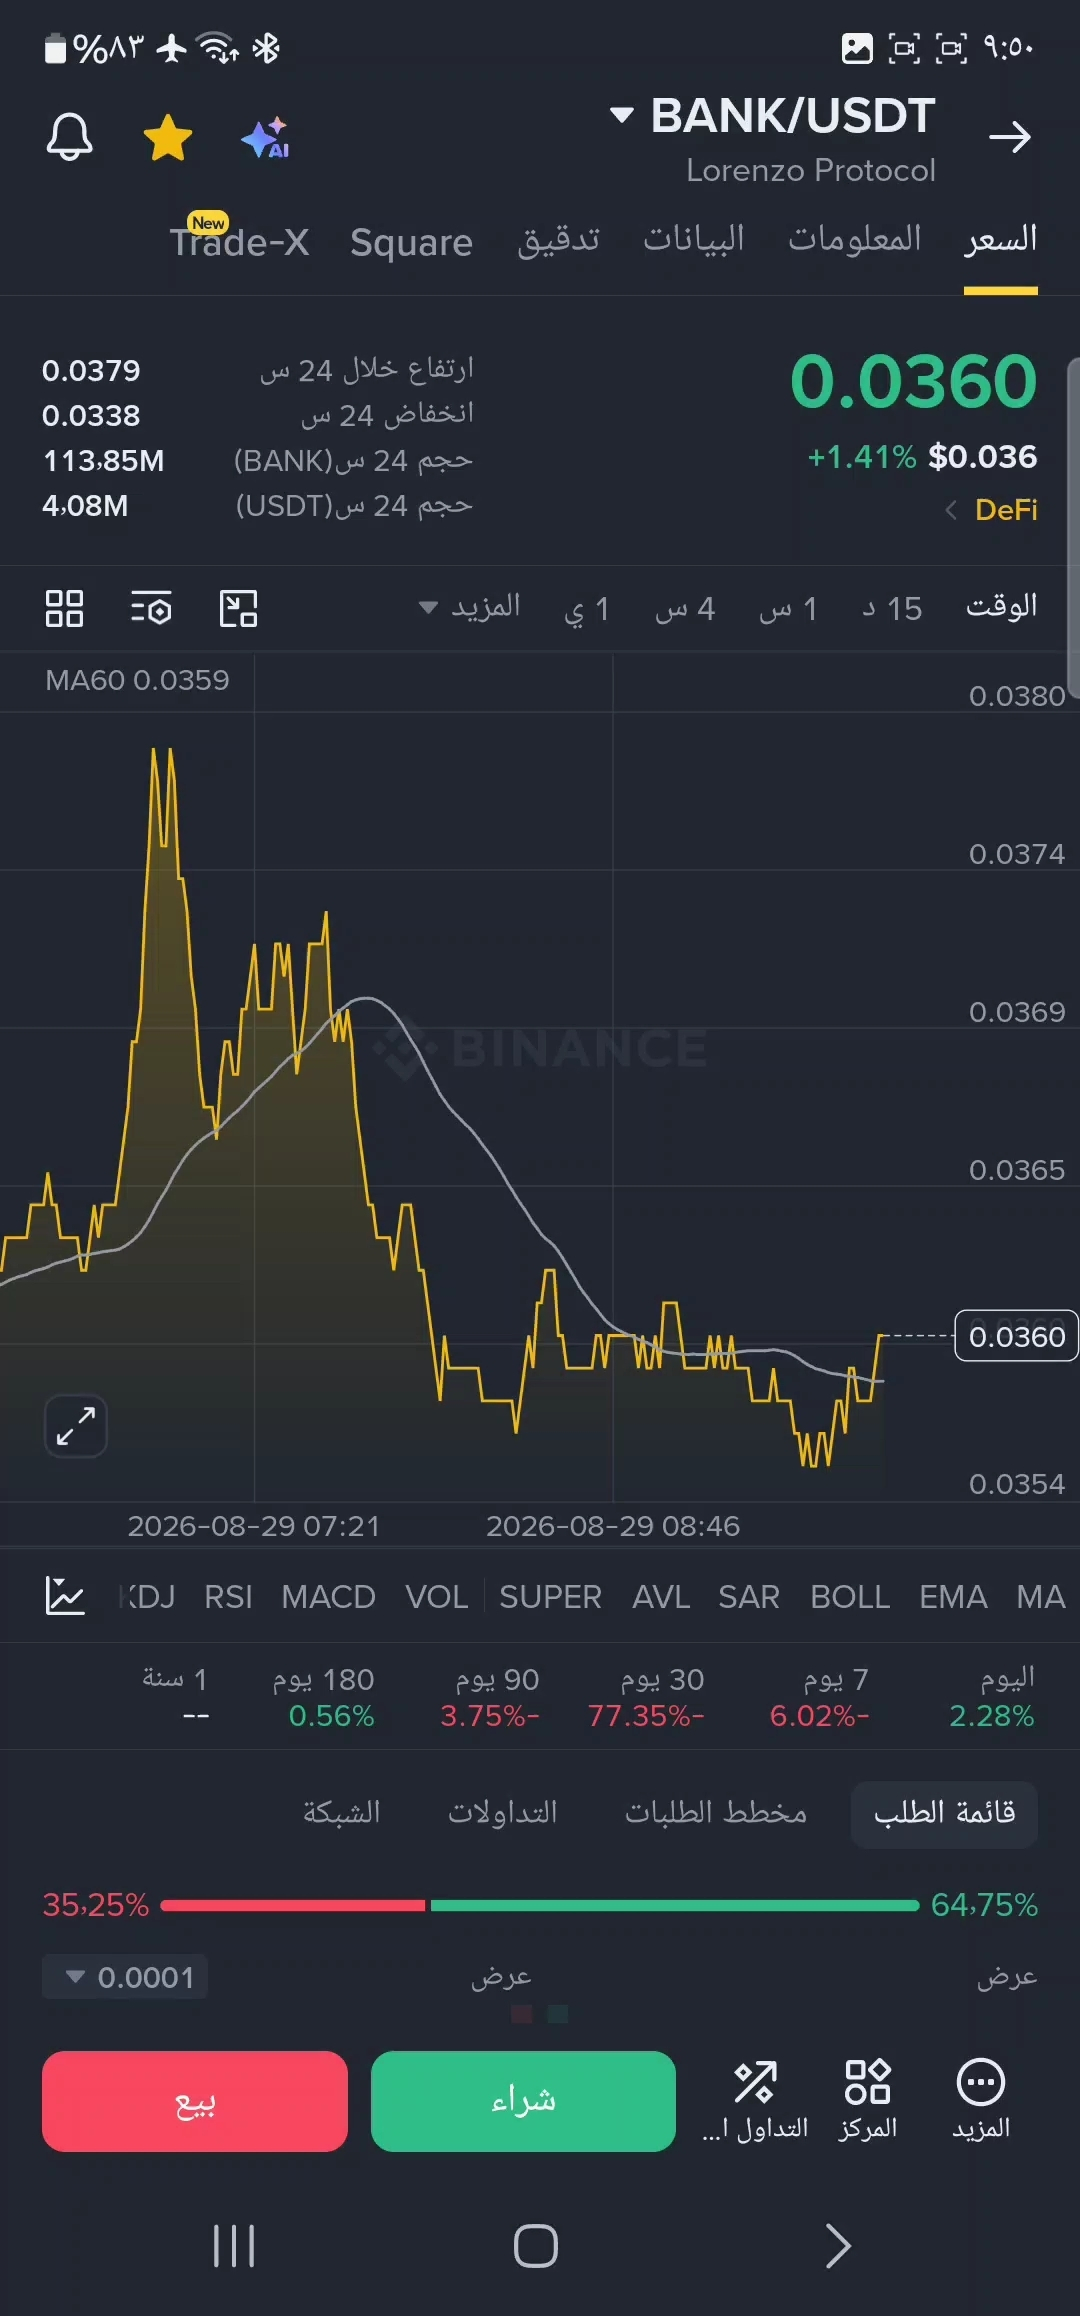The width and height of the screenshot is (1080, 2316).
Task: Expand chart to fullscreen with arrows icon
Action: click(x=76, y=1426)
